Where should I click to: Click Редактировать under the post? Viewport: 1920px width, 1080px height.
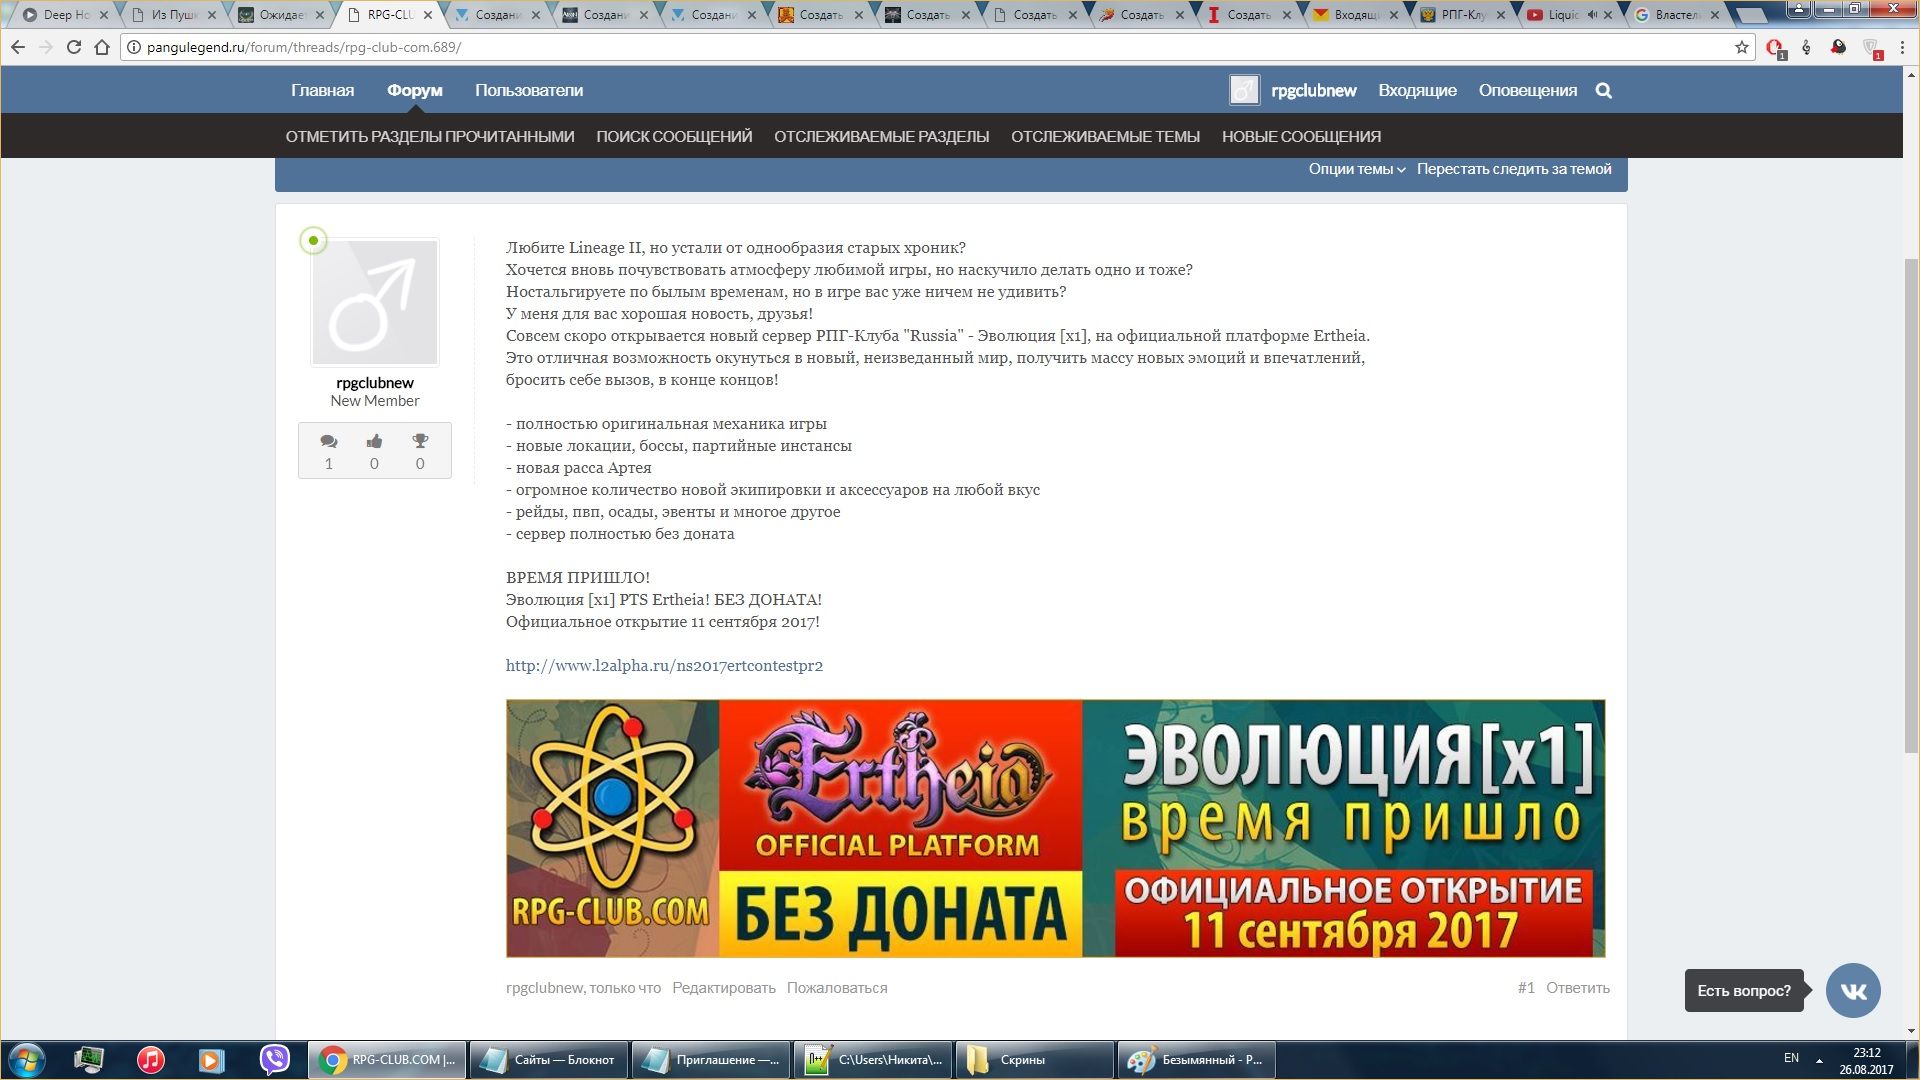(724, 988)
